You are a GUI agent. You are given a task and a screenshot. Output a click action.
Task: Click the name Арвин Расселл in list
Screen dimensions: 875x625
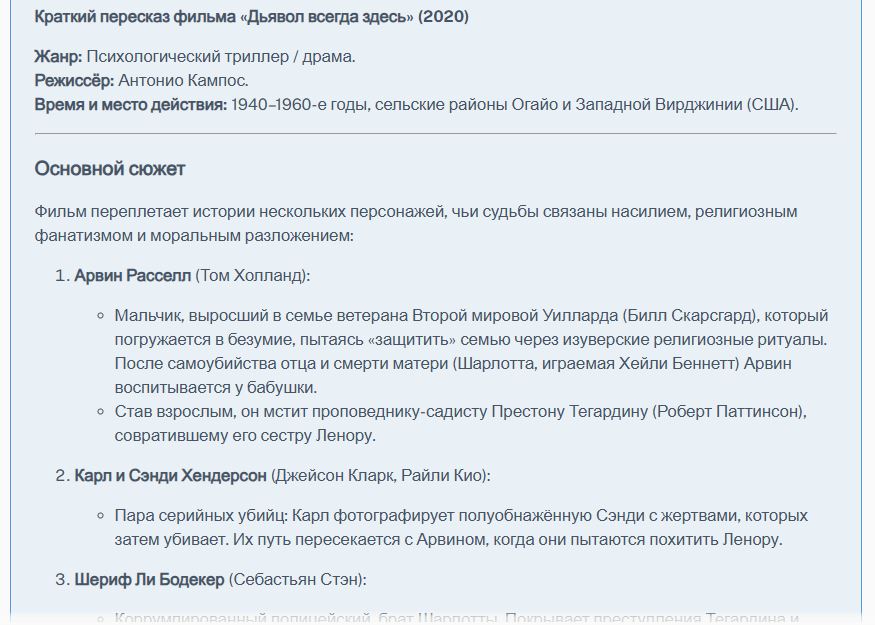pos(133,276)
